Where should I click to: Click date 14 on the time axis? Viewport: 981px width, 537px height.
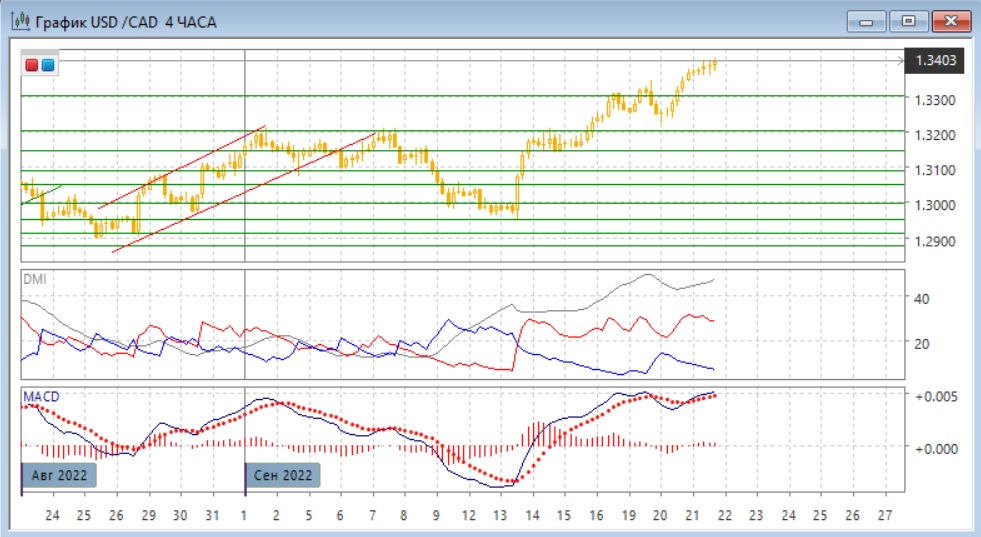532,516
